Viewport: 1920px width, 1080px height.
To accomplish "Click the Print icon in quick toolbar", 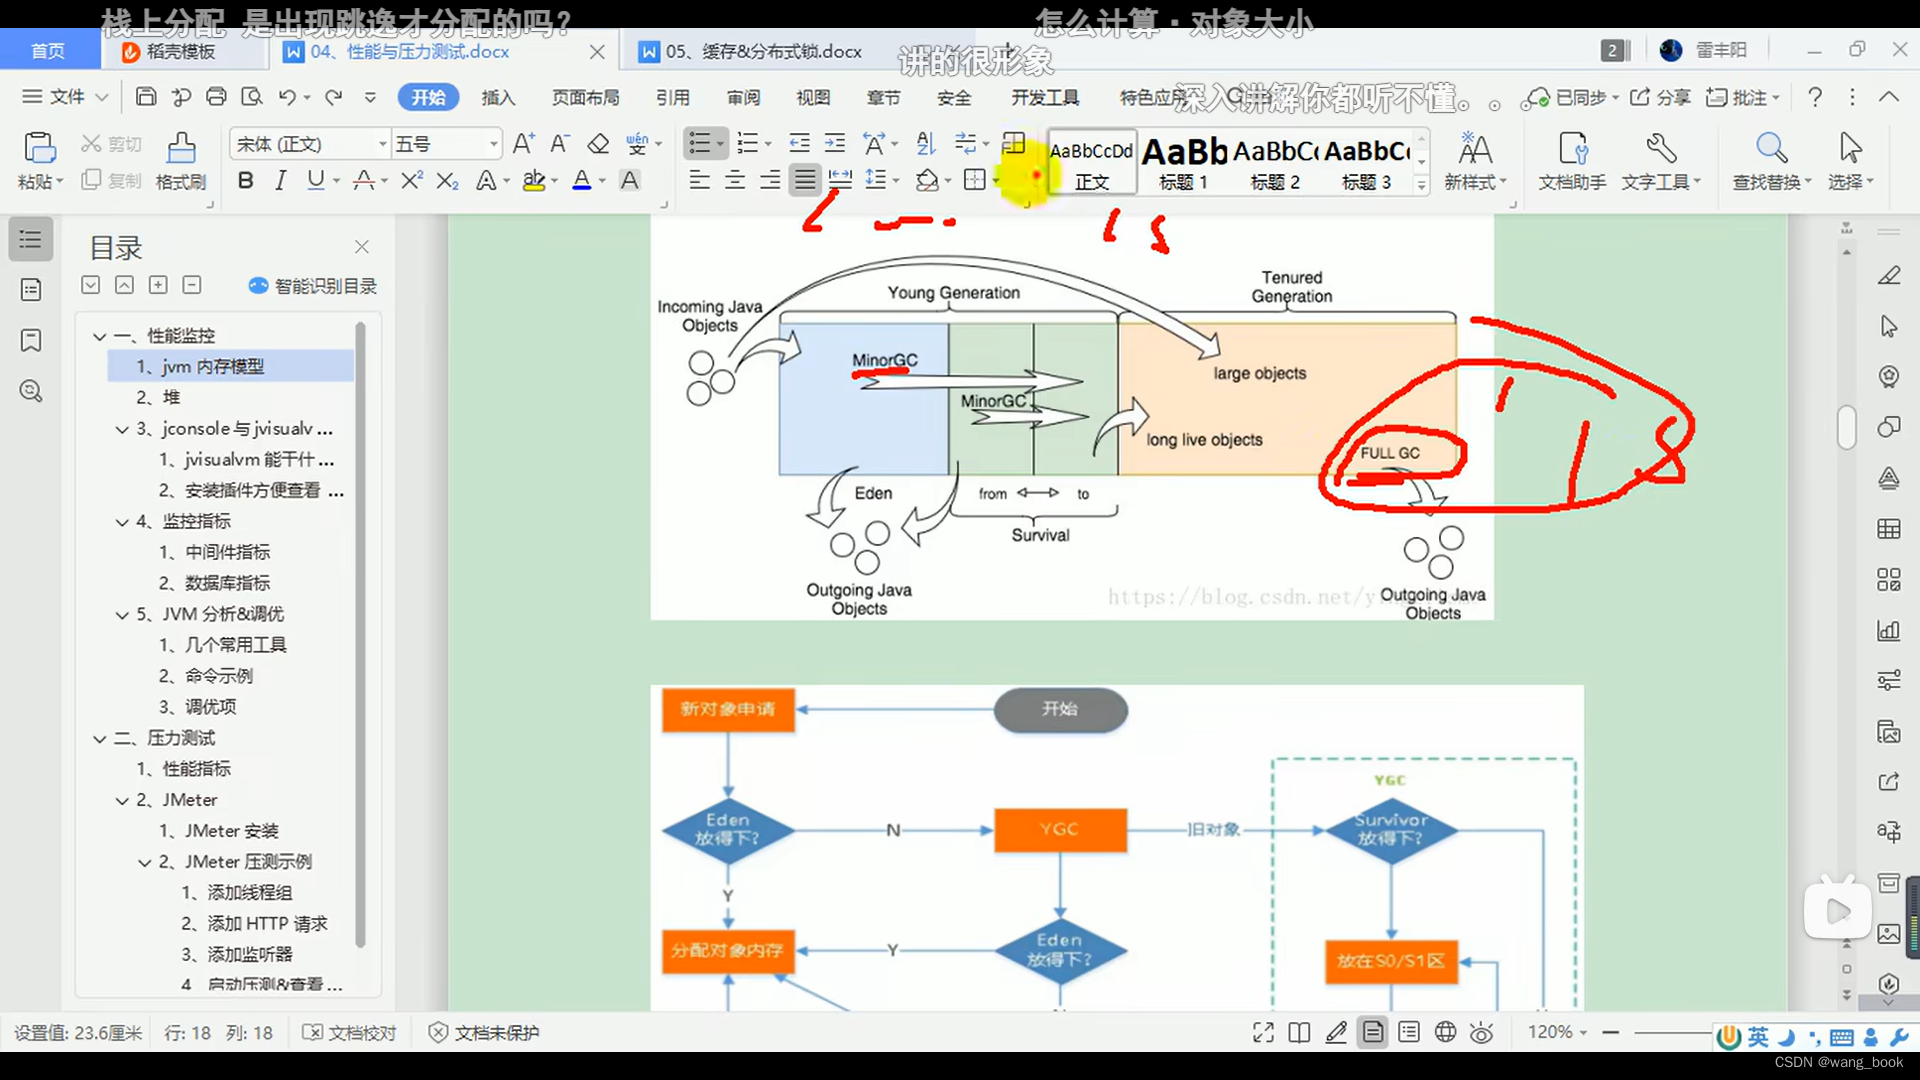I will [216, 97].
